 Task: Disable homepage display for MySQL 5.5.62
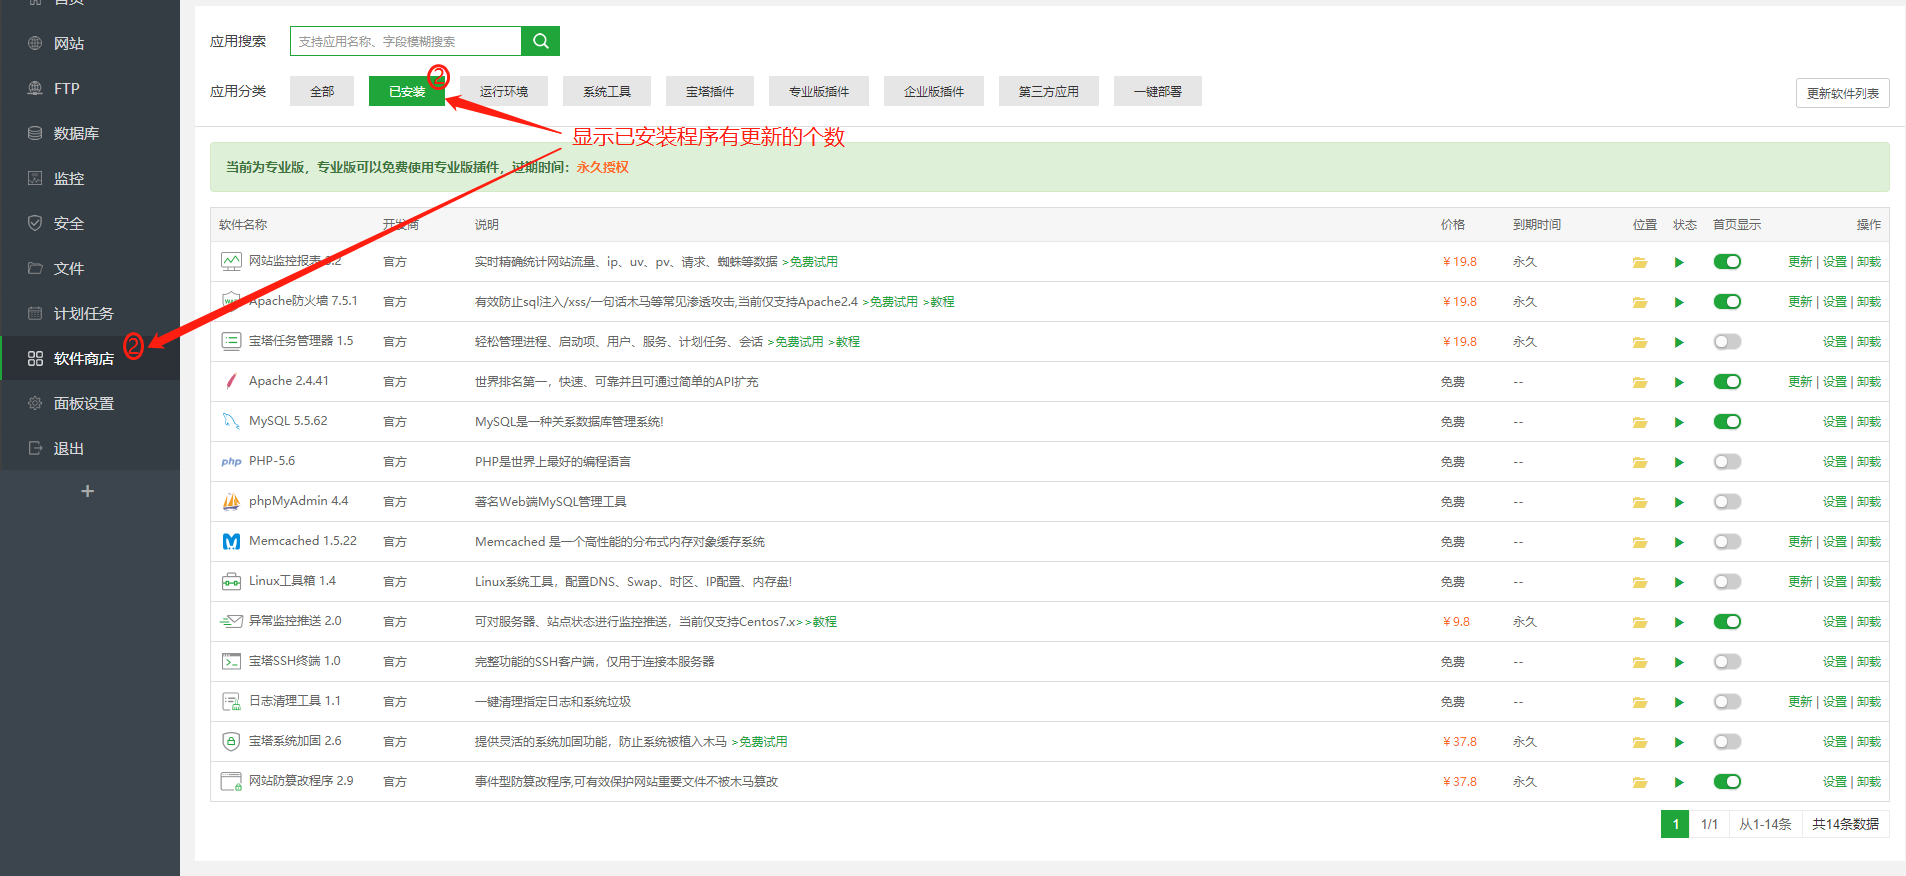click(1727, 422)
